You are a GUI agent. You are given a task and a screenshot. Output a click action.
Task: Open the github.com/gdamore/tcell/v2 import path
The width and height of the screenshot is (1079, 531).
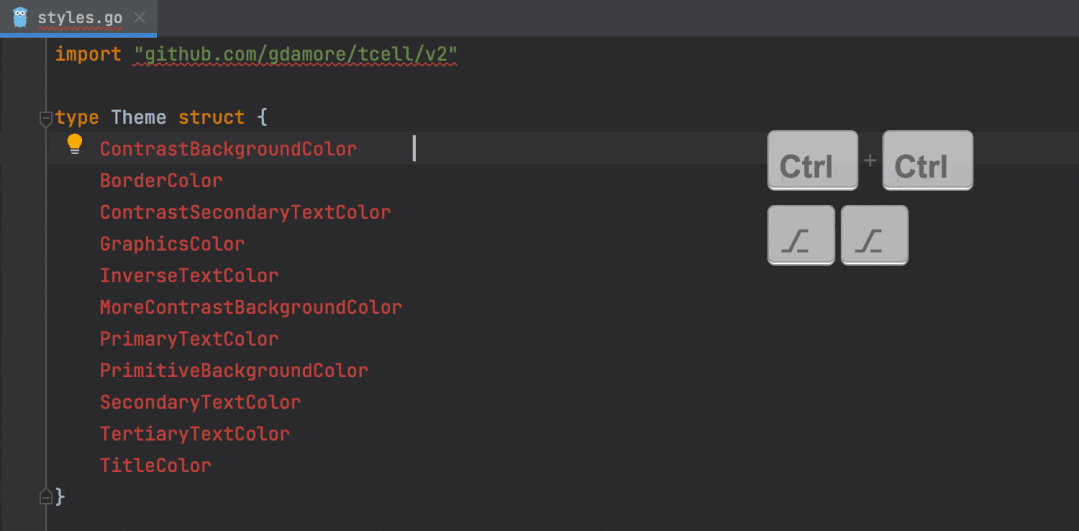point(296,54)
